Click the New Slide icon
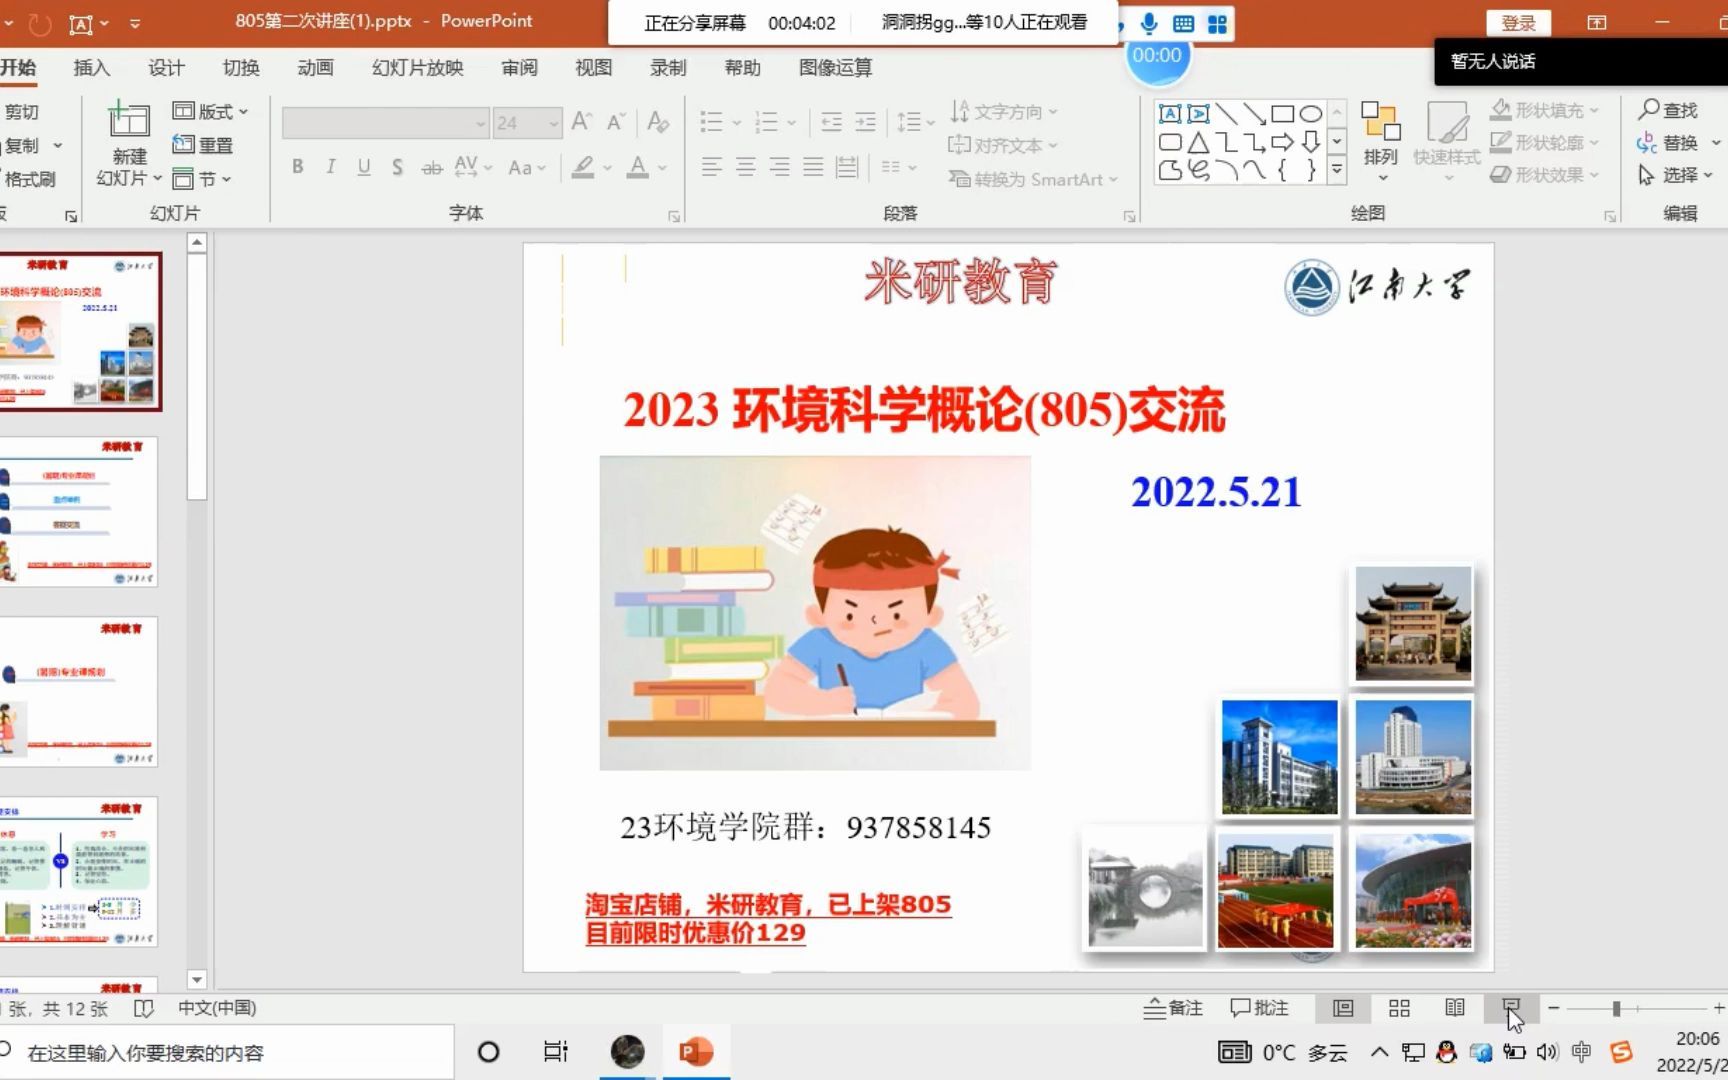This screenshot has width=1728, height=1080. click(129, 121)
